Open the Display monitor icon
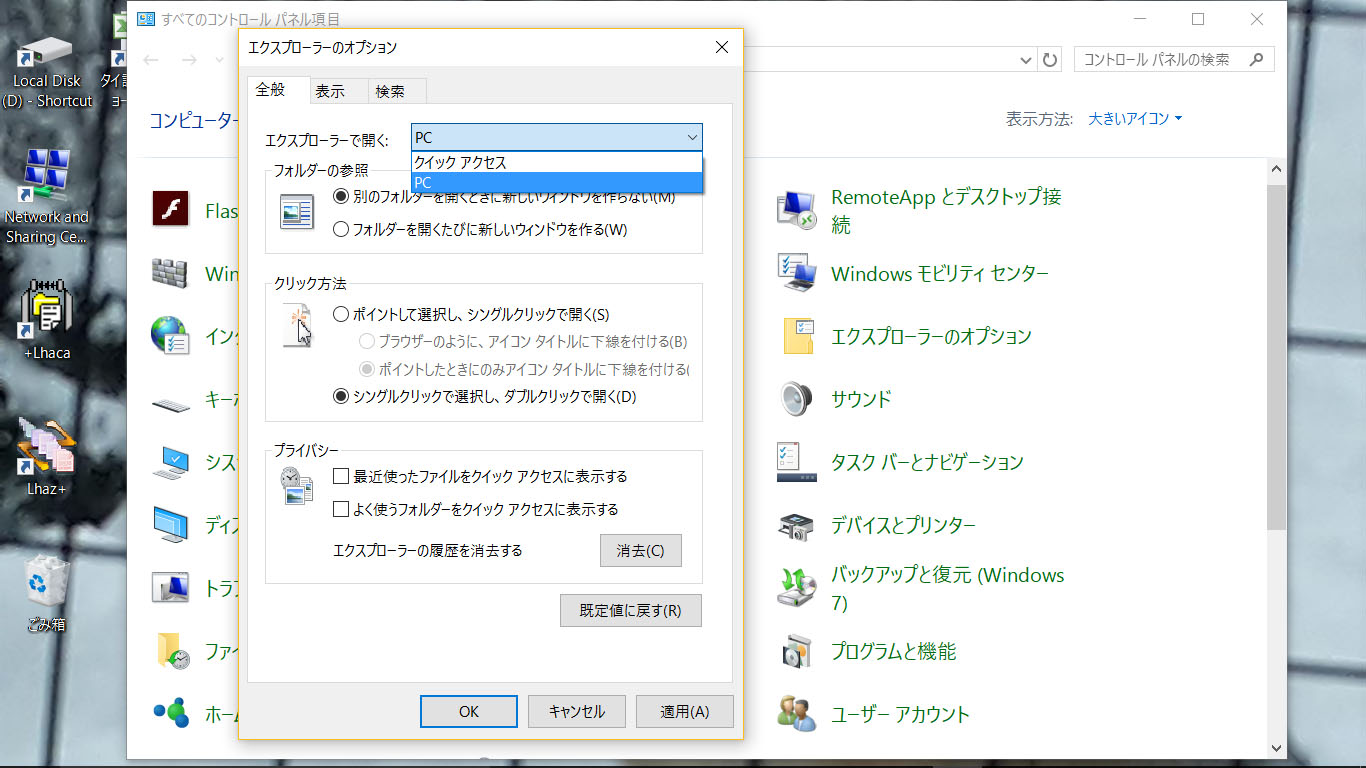This screenshot has width=1366, height=768. tap(170, 525)
